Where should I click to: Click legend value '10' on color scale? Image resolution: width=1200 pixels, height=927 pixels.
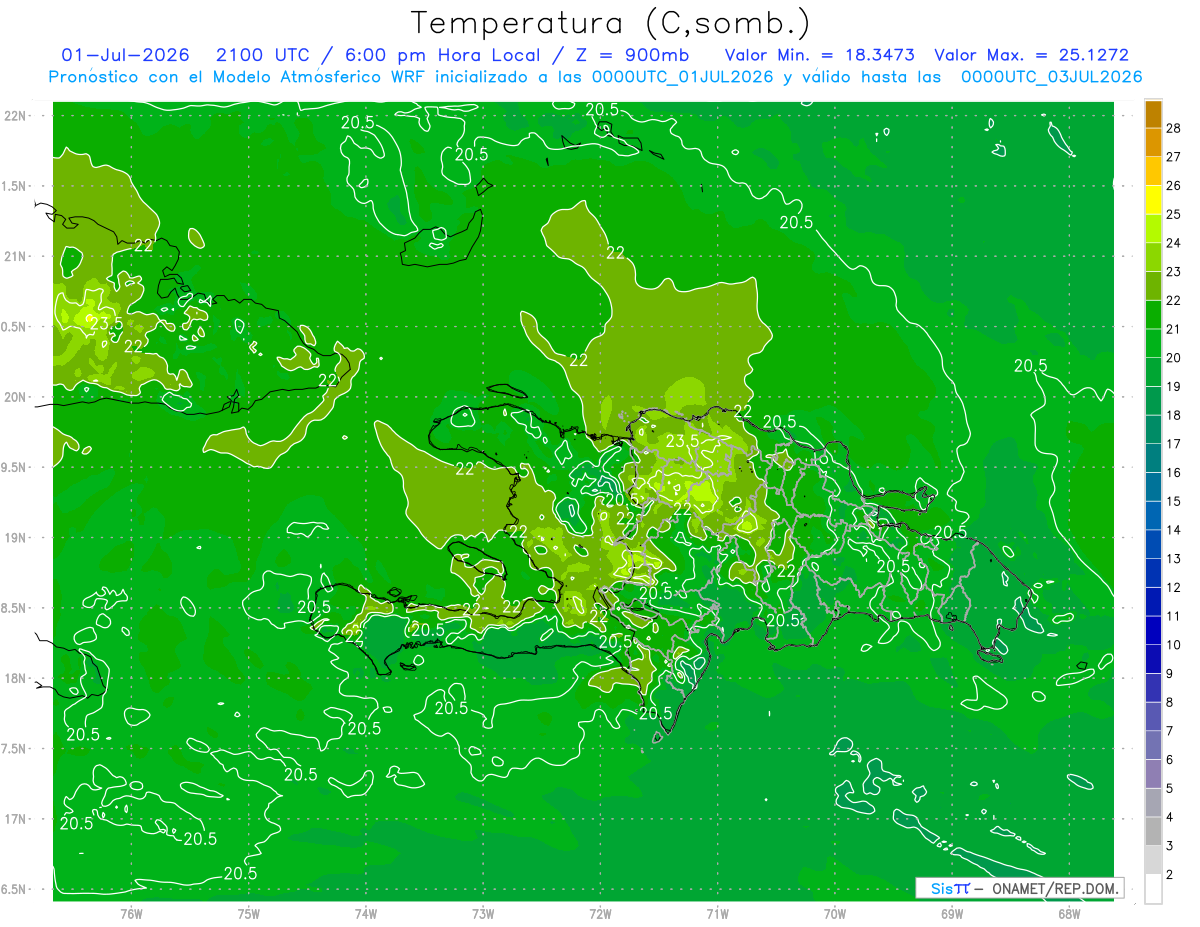point(1174,645)
